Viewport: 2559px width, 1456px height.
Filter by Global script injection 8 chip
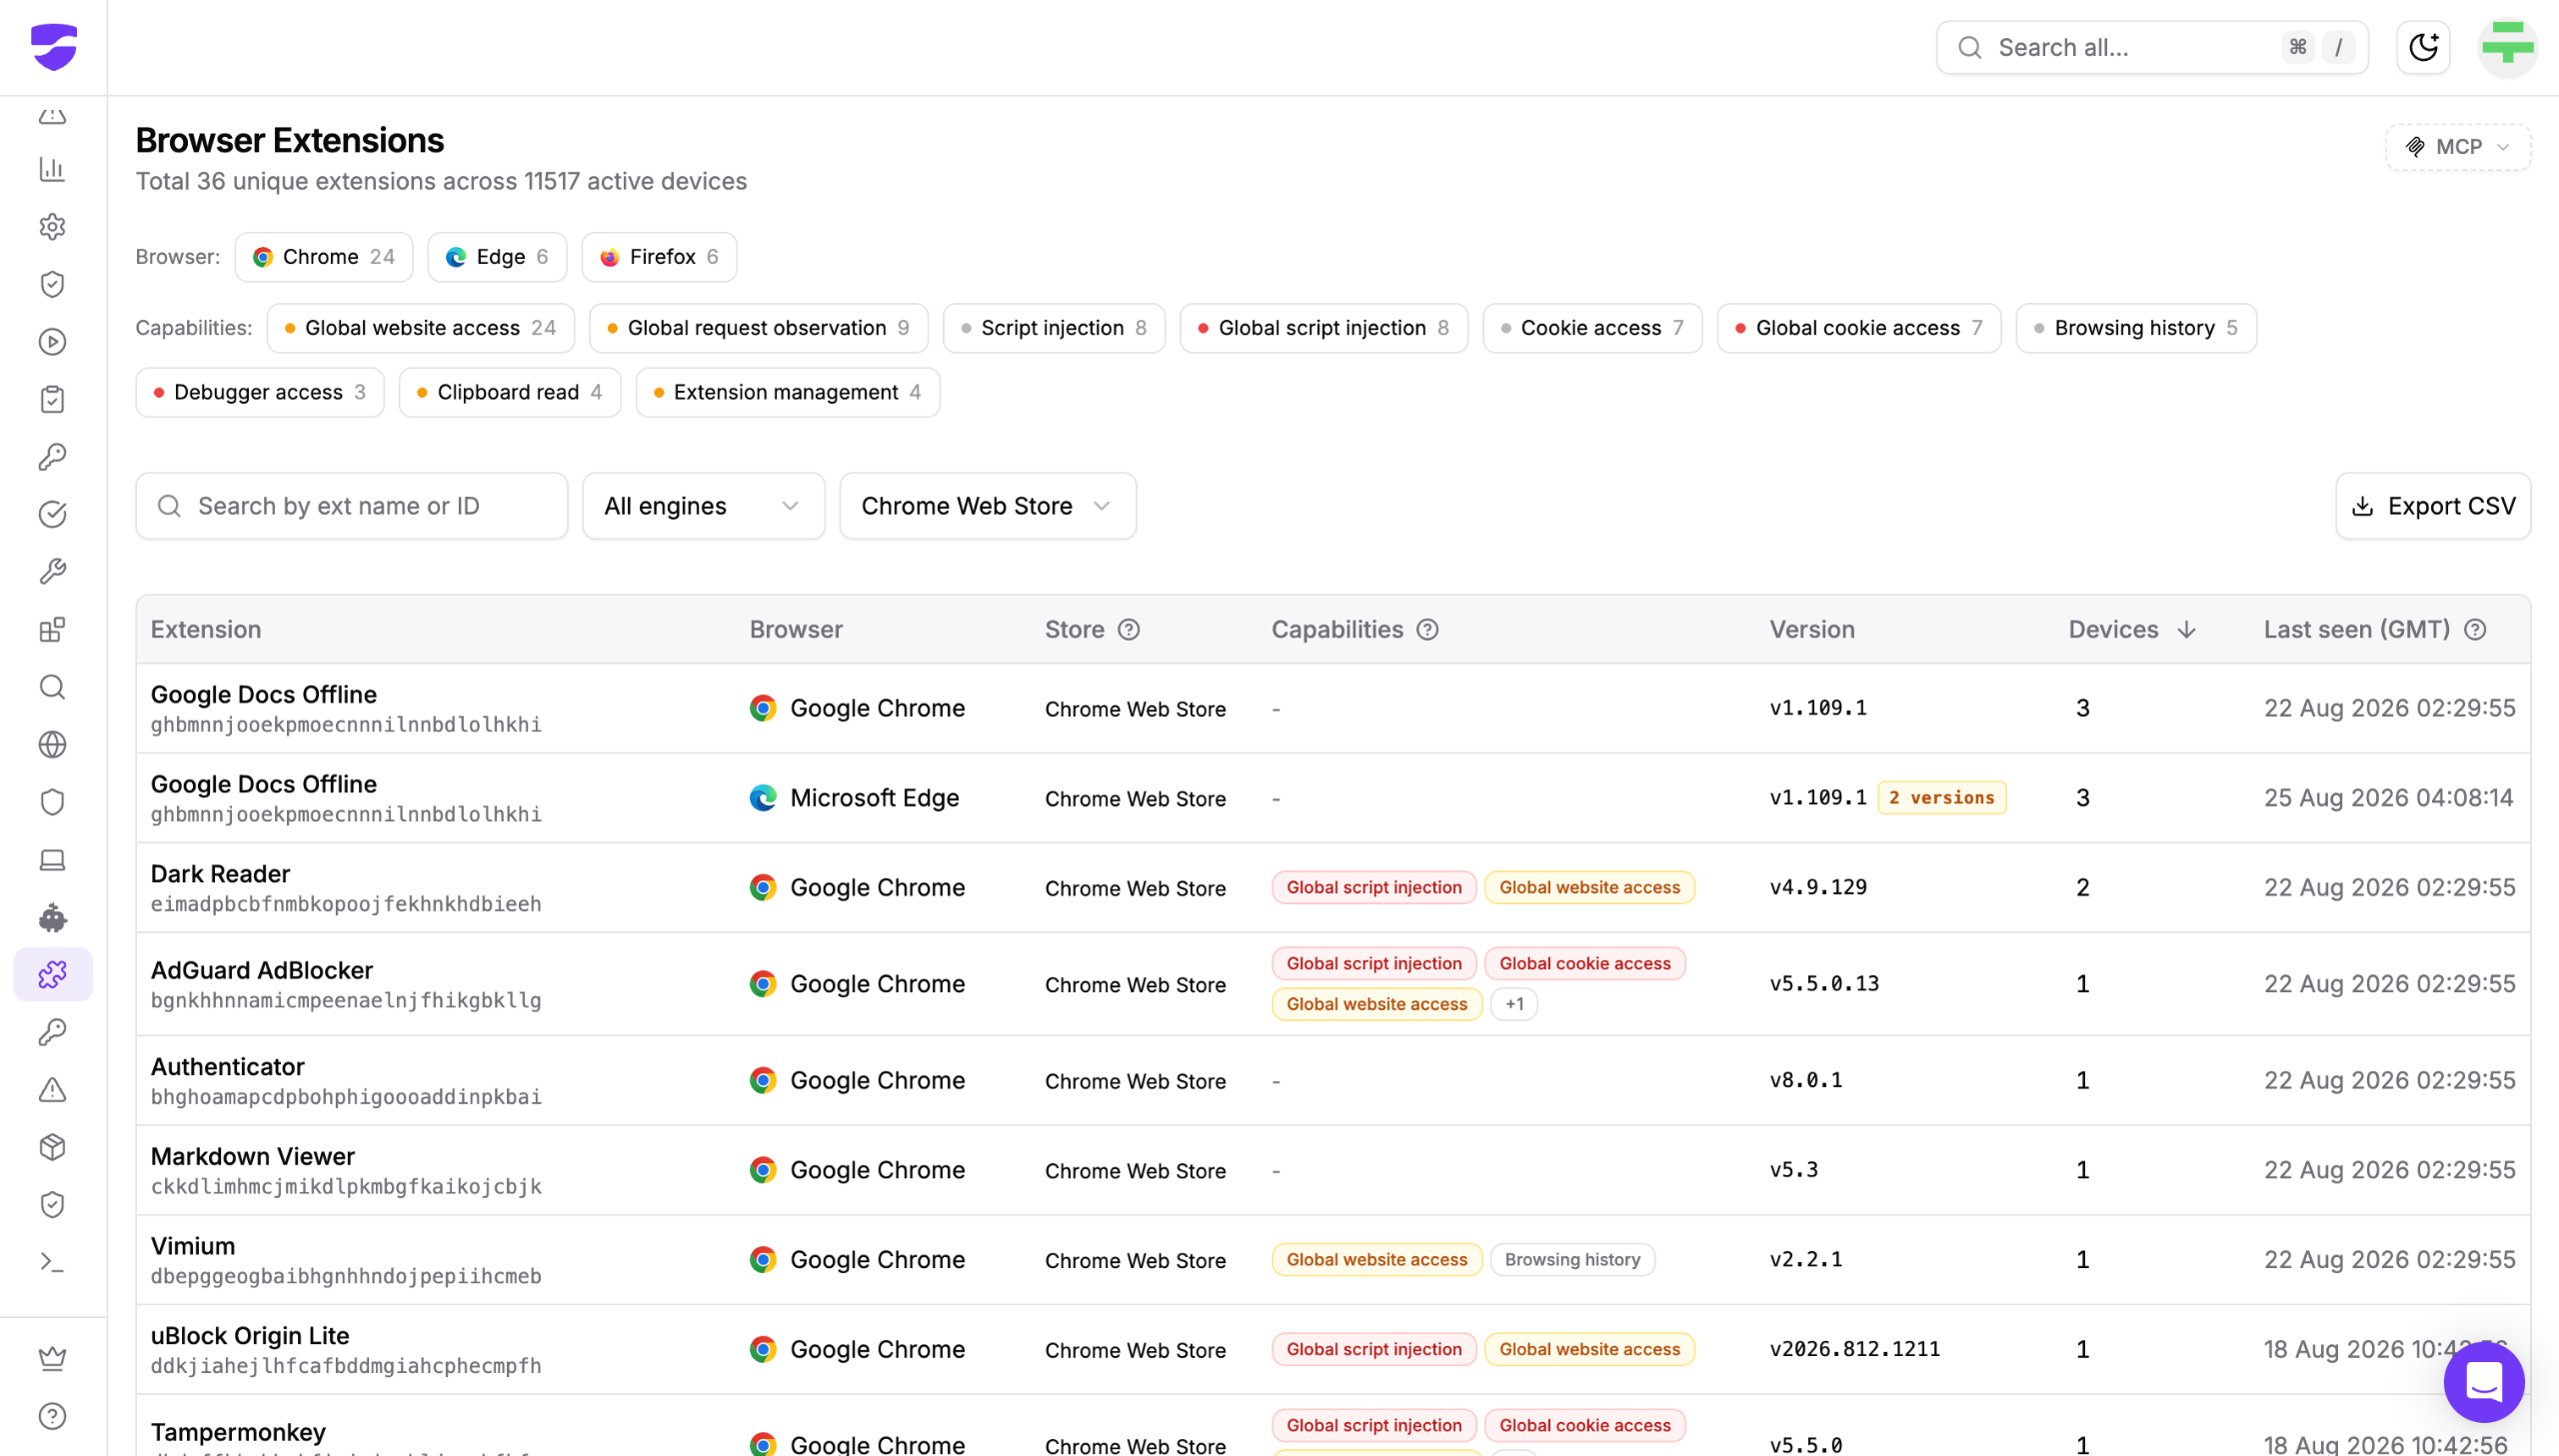pos(1324,328)
